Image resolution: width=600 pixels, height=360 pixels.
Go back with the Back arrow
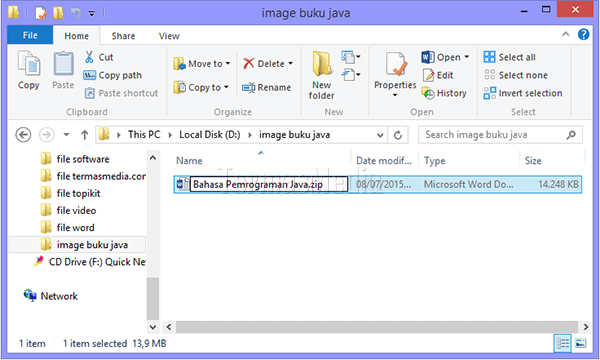coord(23,135)
